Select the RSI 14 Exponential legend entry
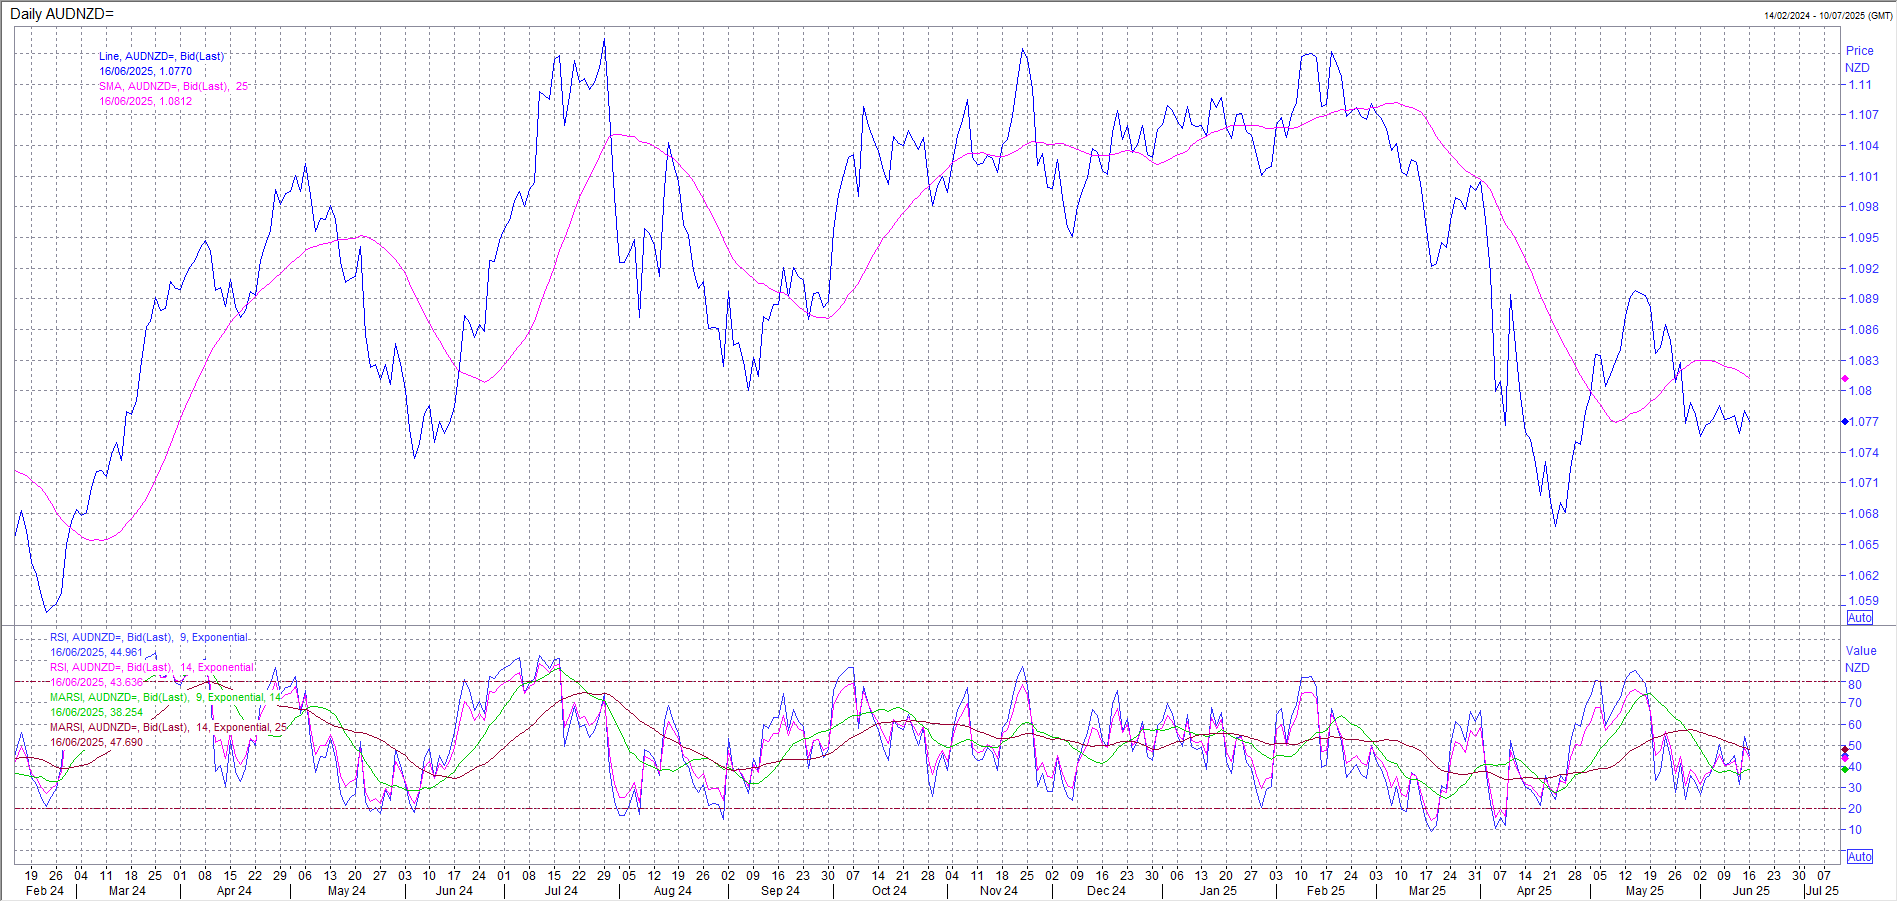Screen dimensions: 1898x902 pyautogui.click(x=152, y=667)
